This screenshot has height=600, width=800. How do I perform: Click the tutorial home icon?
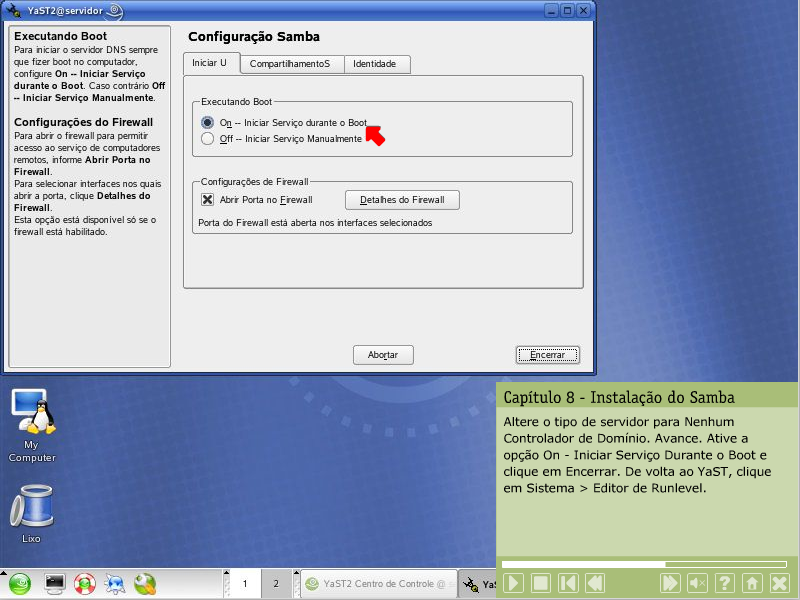tap(752, 583)
